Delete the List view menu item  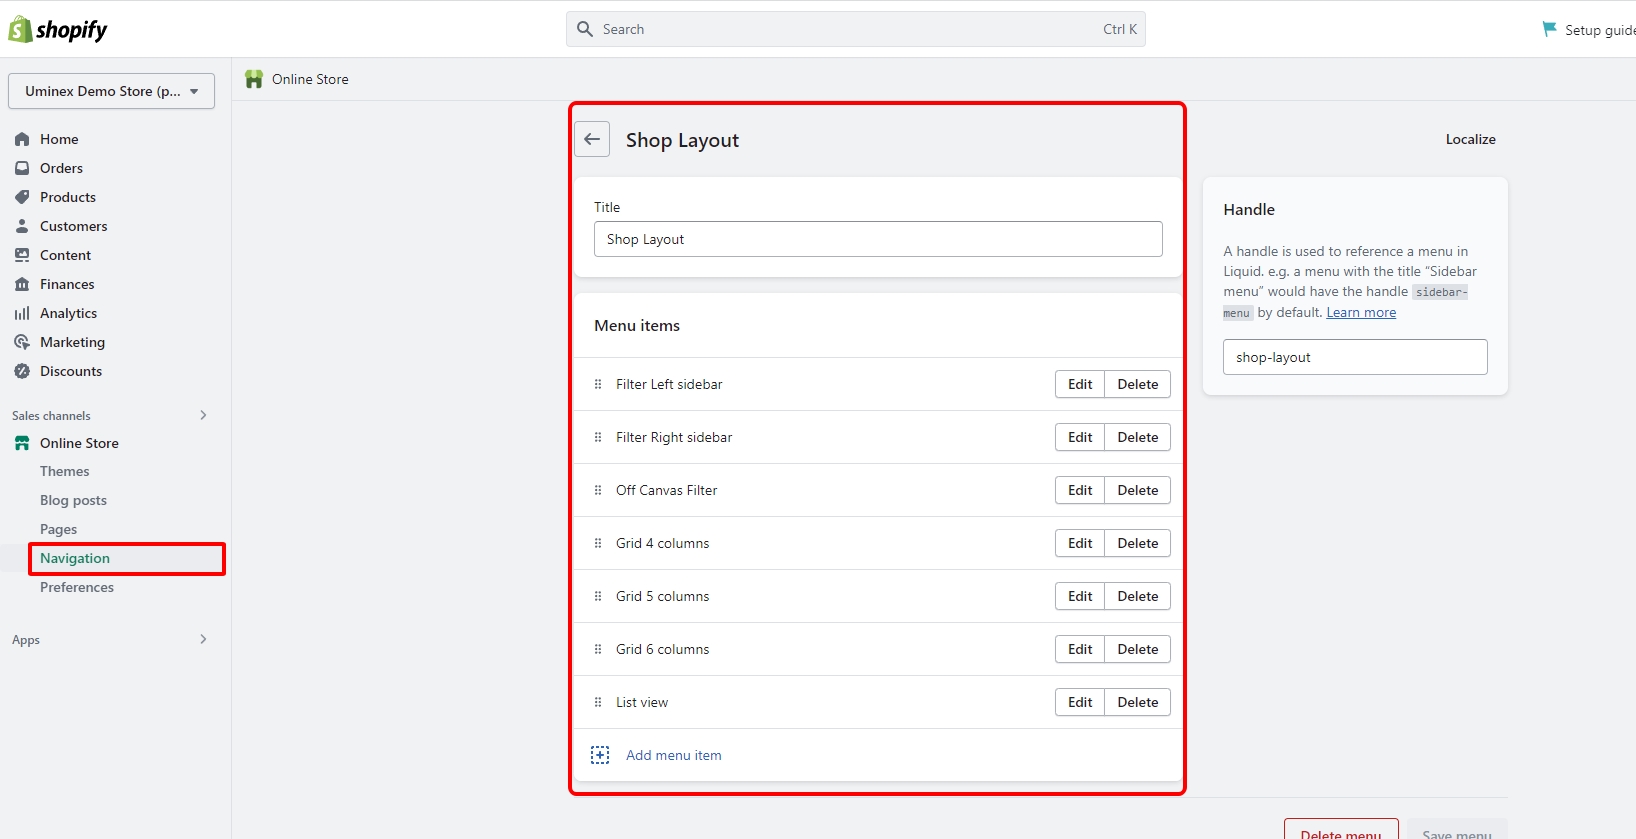[1137, 702]
